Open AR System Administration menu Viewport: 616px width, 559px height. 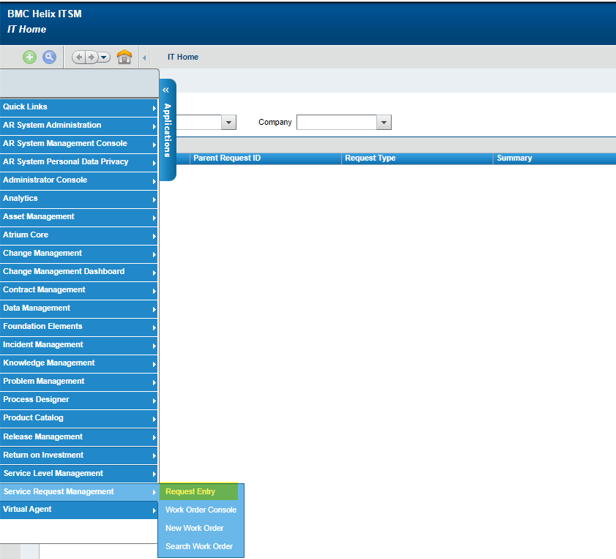point(79,126)
